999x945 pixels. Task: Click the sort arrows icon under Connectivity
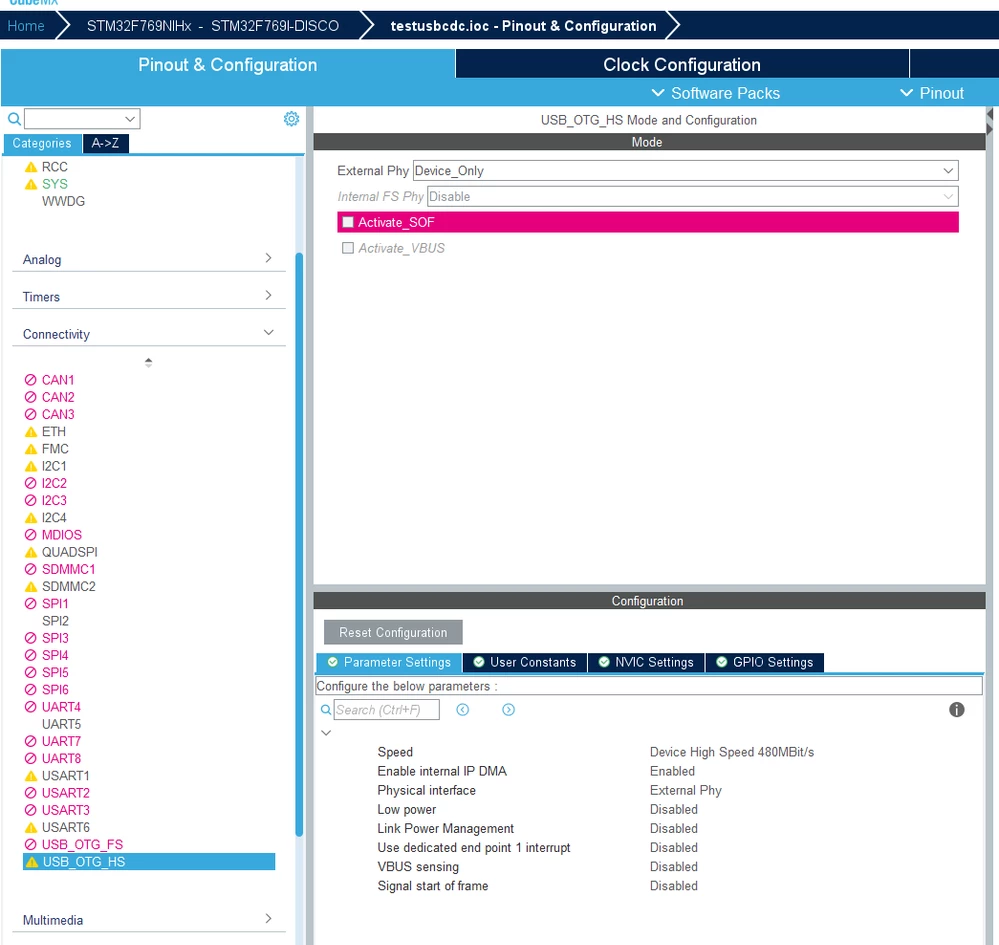click(148, 362)
